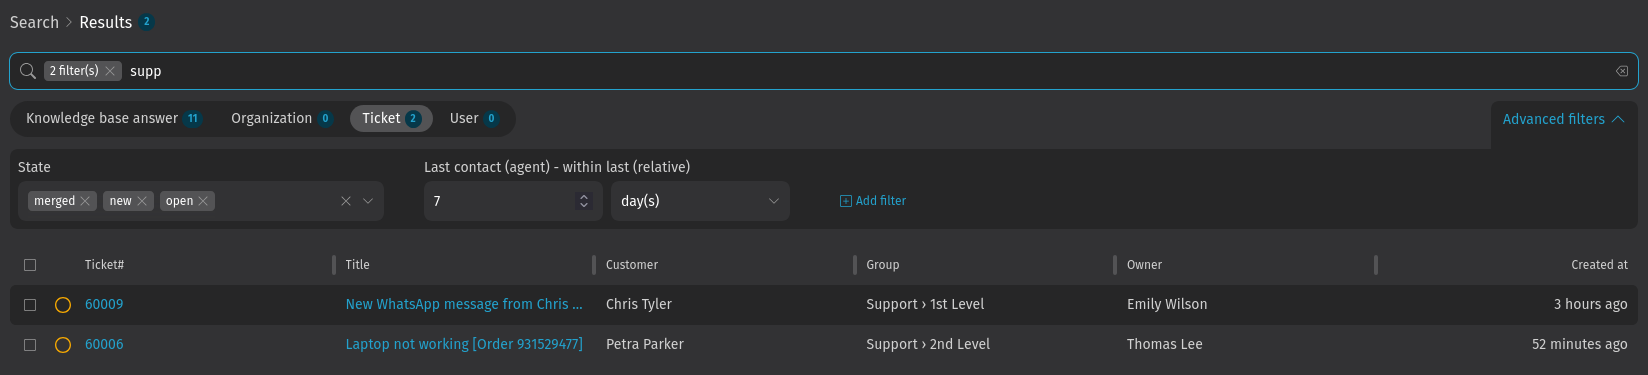This screenshot has height=375, width=1648.
Task: Click the 52 minutes ago timestamp
Action: (x=1580, y=344)
